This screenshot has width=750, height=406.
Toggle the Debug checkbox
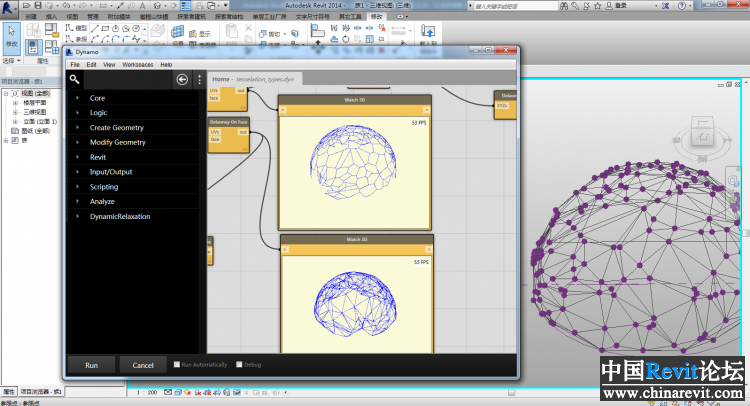click(x=239, y=364)
